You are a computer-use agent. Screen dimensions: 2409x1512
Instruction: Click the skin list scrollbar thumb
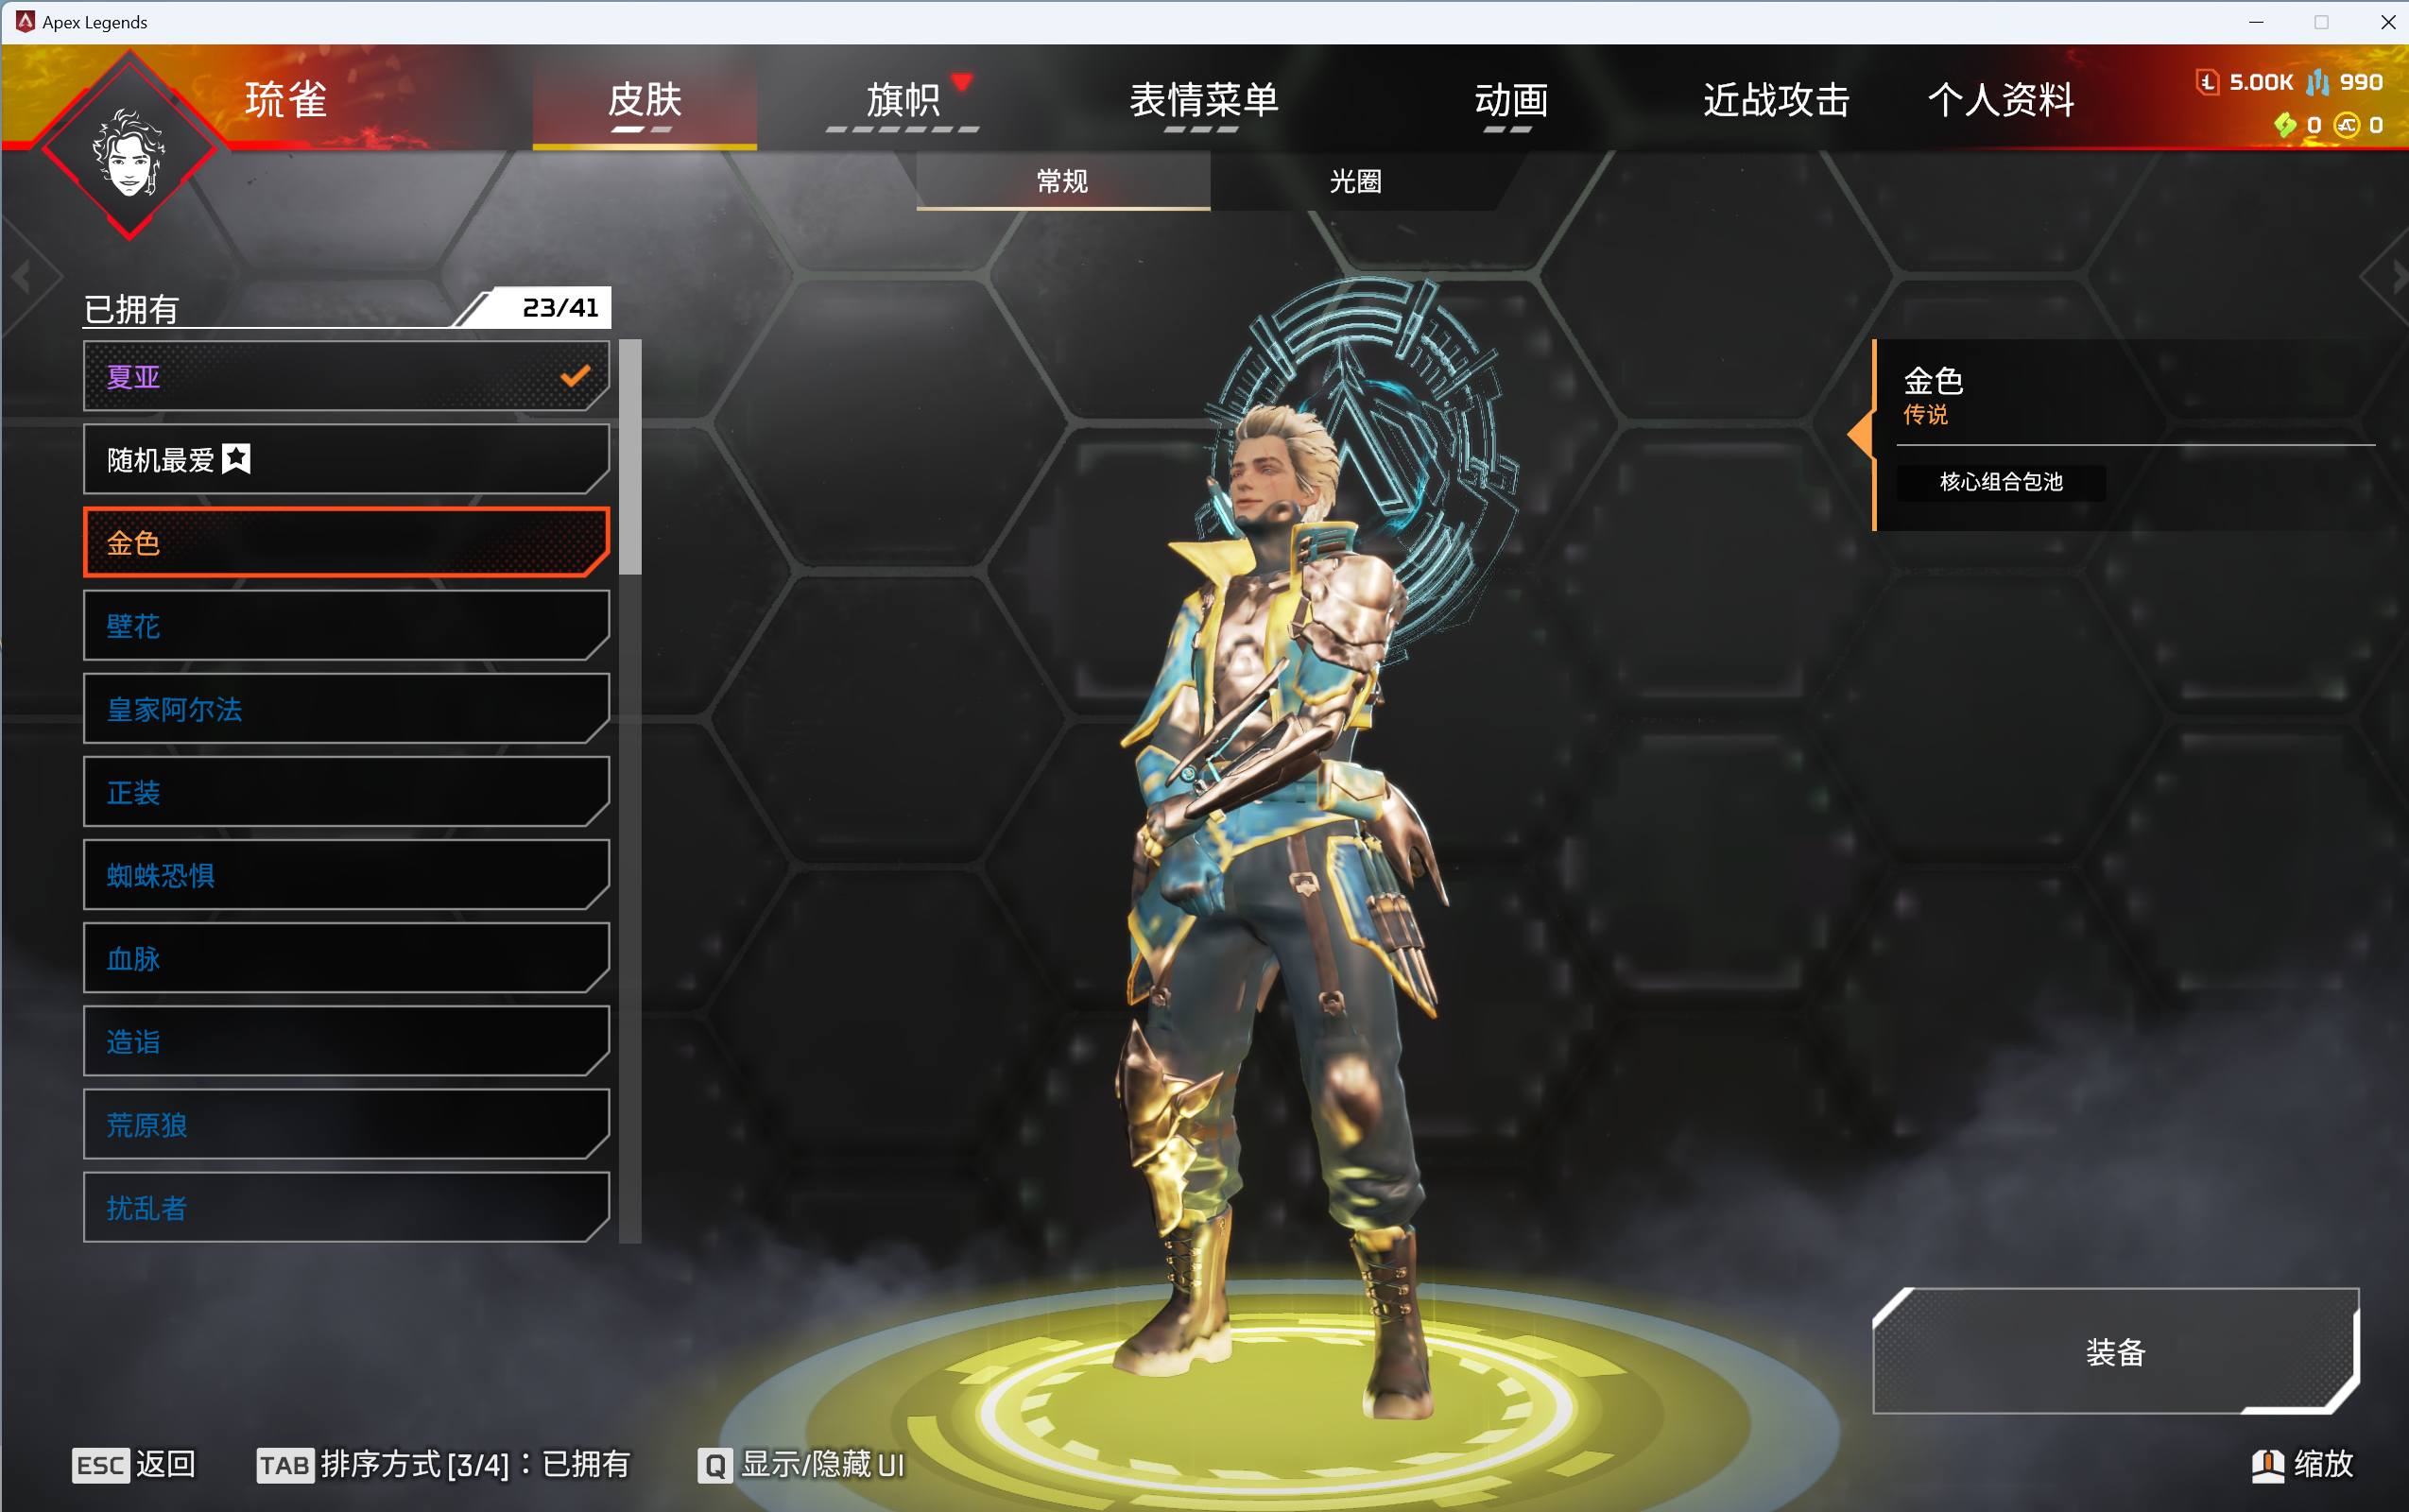point(630,457)
